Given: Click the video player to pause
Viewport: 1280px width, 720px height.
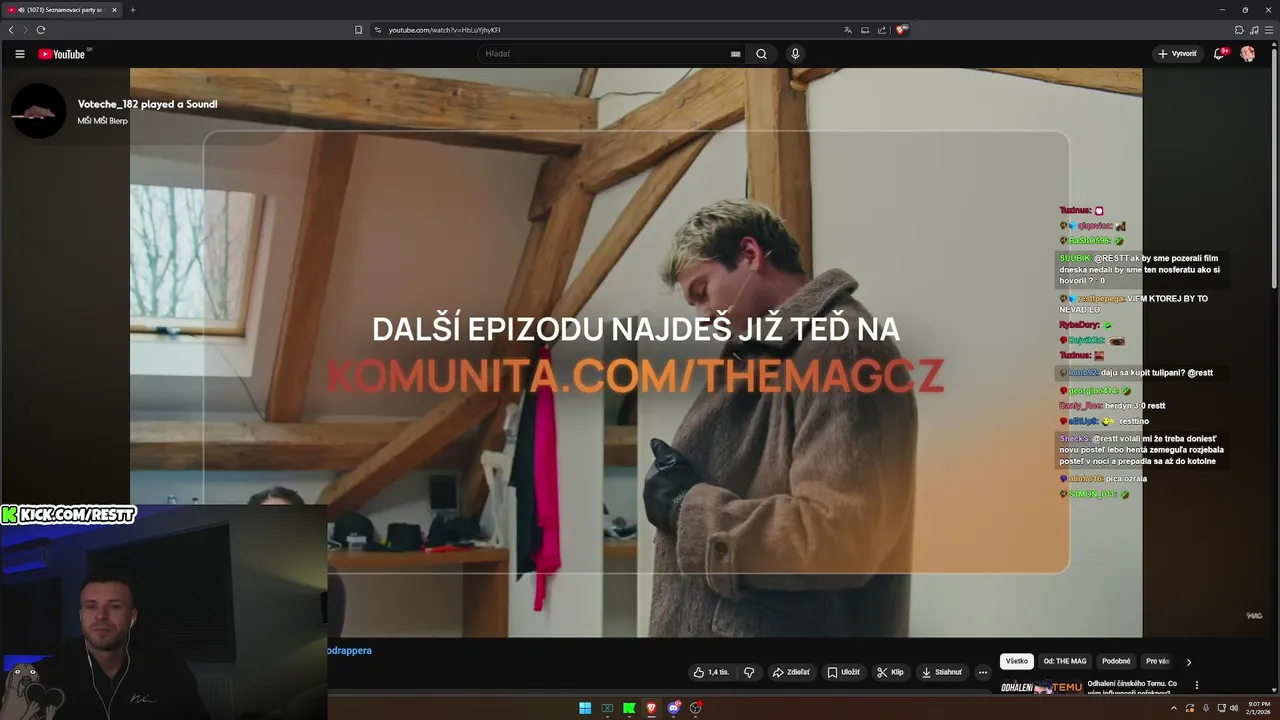Looking at the screenshot, I should tap(636, 352).
